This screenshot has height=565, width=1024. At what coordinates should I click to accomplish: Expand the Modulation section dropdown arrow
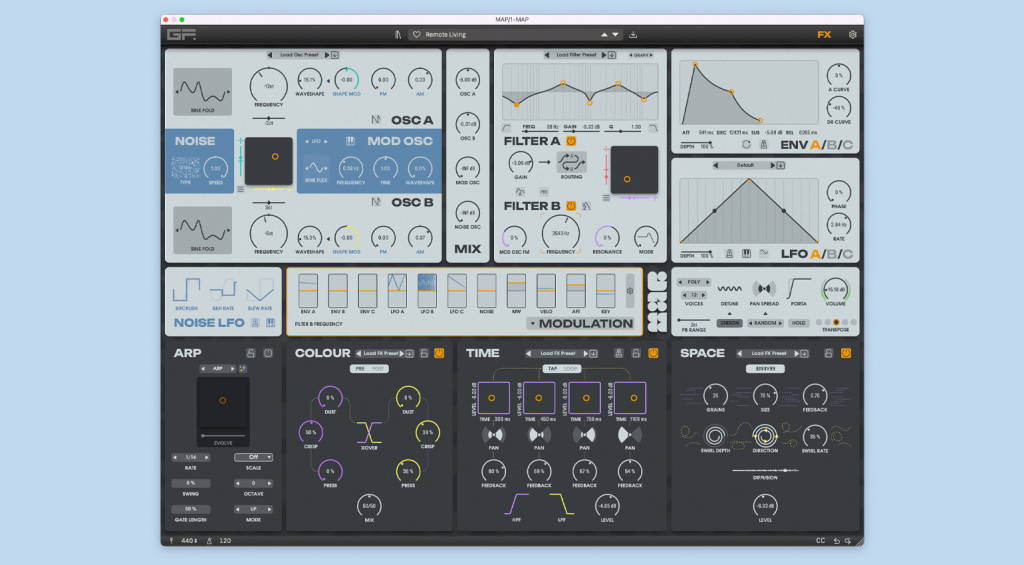pyautogui.click(x=532, y=323)
